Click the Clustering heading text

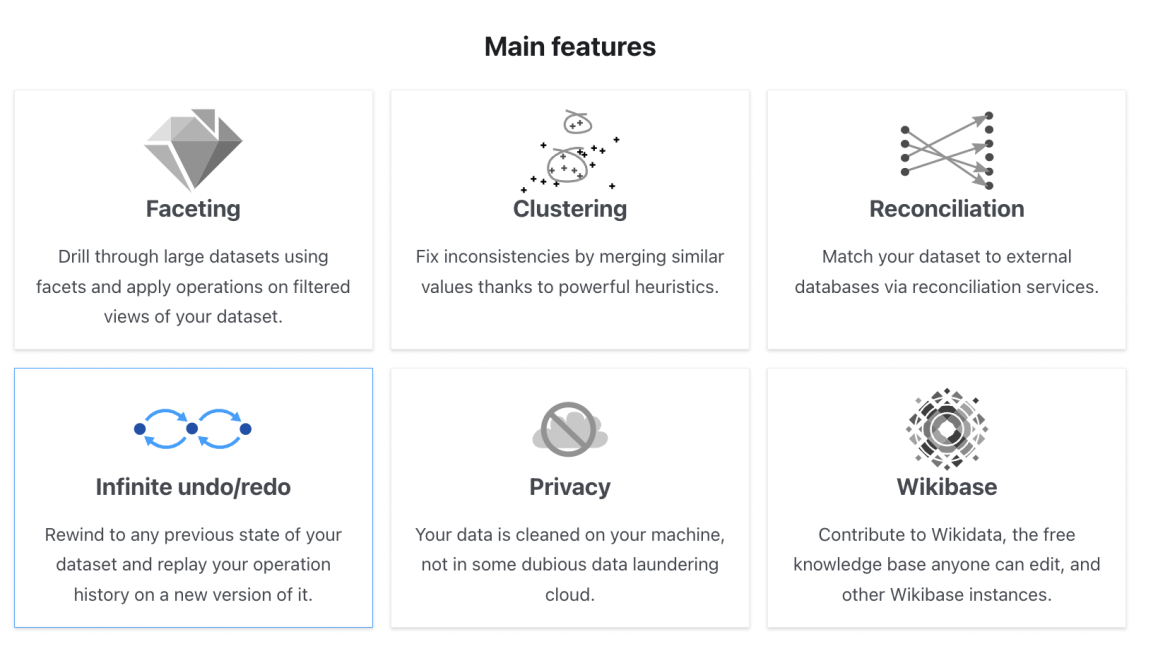point(570,209)
